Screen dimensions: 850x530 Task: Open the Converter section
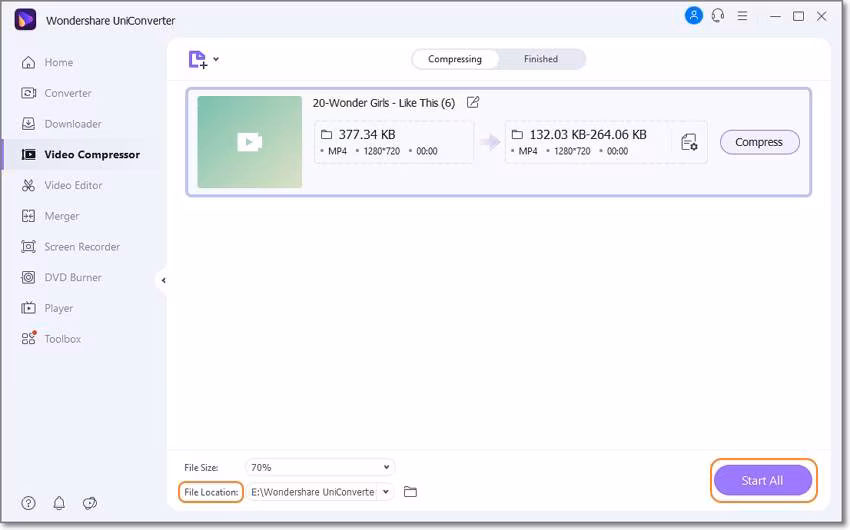click(x=56, y=93)
